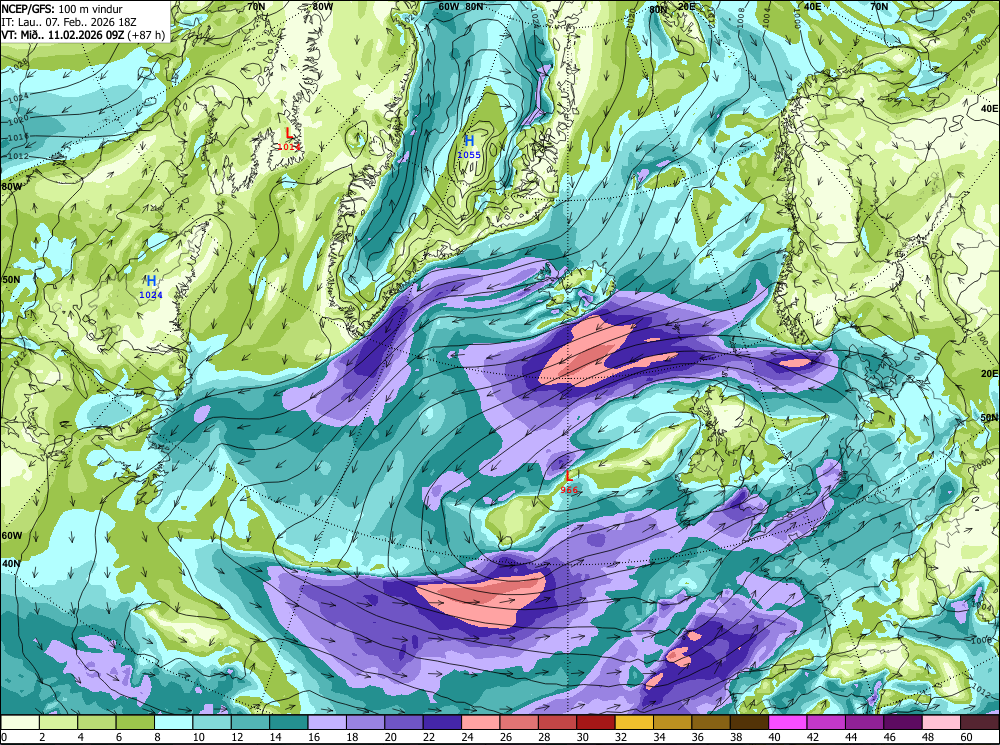Click the '50N' label on the left edge

pos(11,279)
